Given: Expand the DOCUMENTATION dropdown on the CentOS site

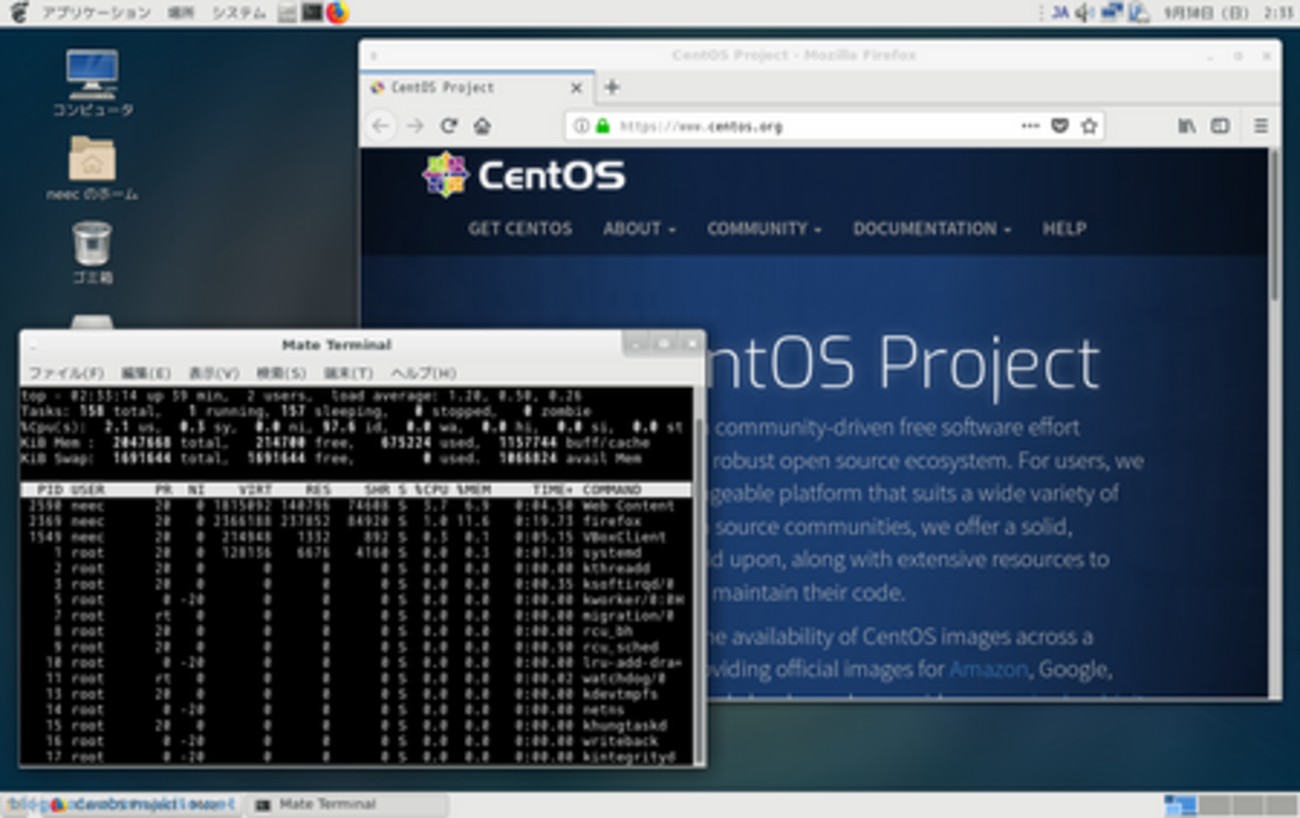Looking at the screenshot, I should [x=932, y=229].
